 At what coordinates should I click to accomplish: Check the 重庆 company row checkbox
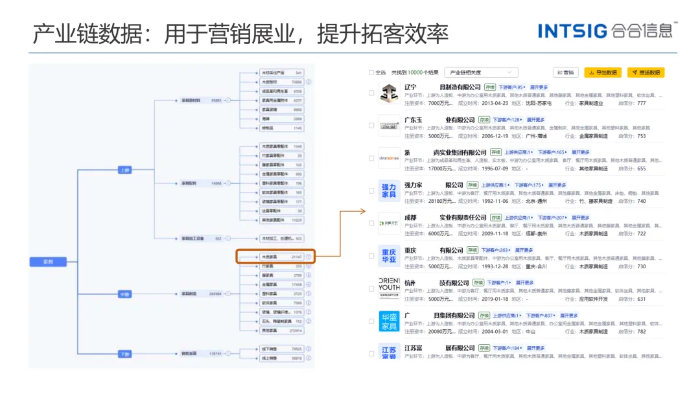point(371,256)
